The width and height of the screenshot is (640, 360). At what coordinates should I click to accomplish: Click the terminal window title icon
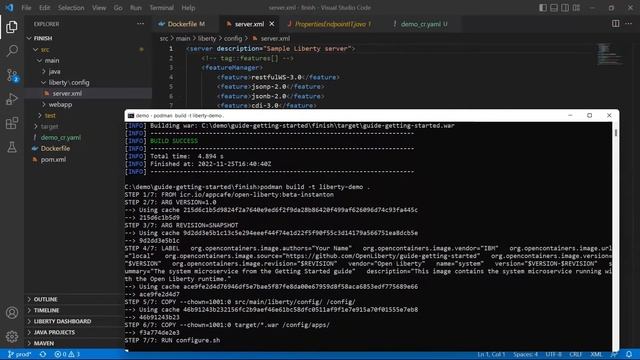click(x=131, y=116)
